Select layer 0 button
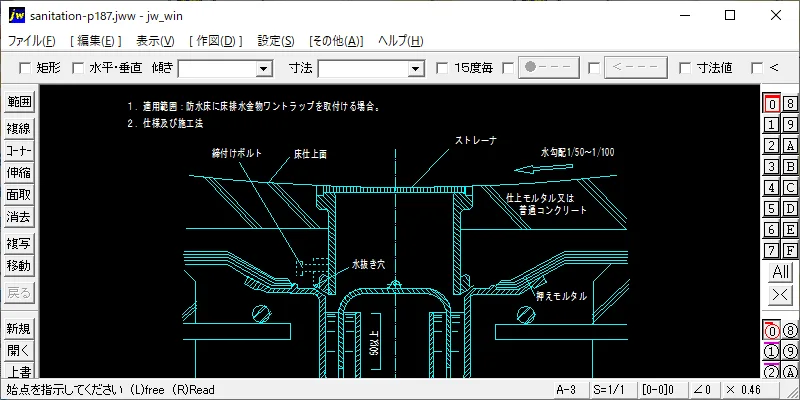The width and height of the screenshot is (800, 400). 771,104
